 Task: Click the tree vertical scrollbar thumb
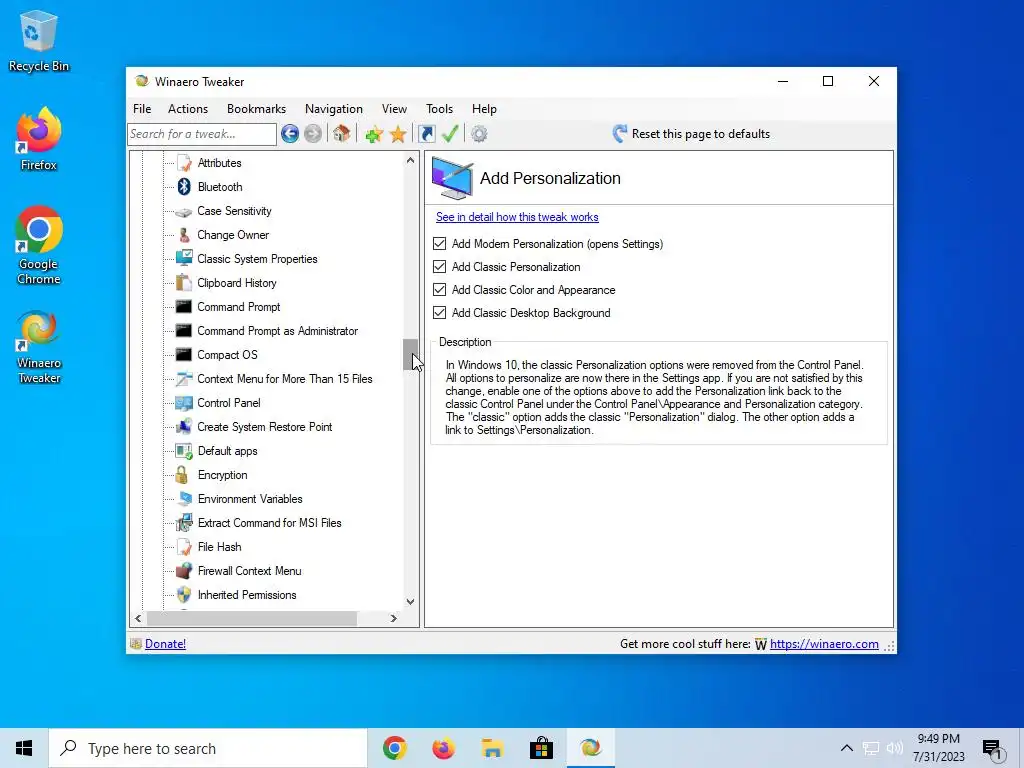click(x=410, y=355)
